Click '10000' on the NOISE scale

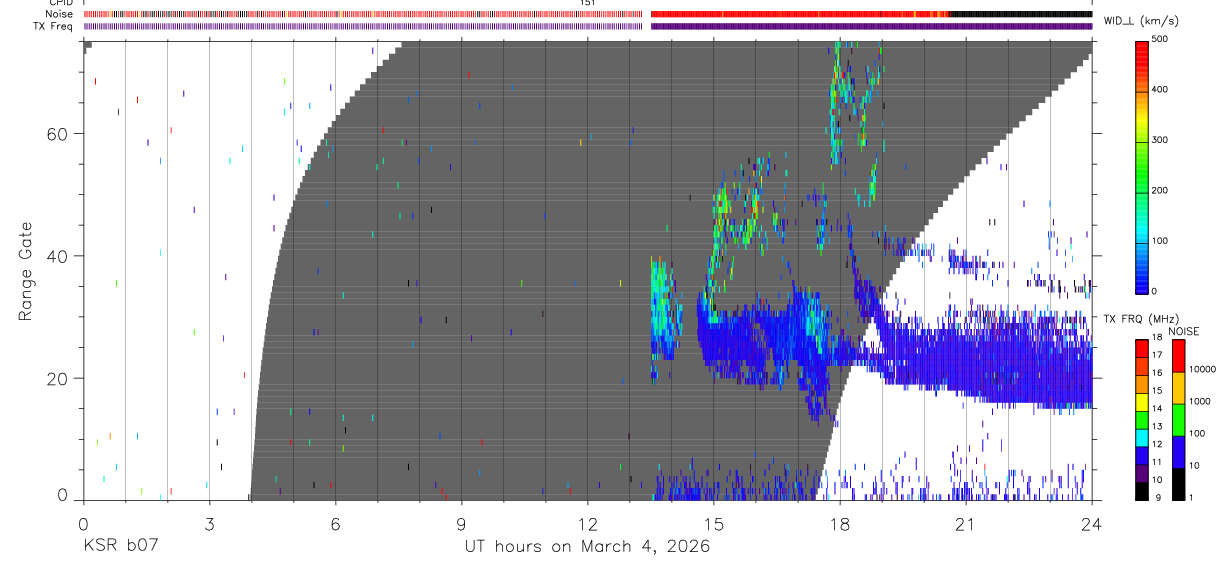click(x=1204, y=370)
